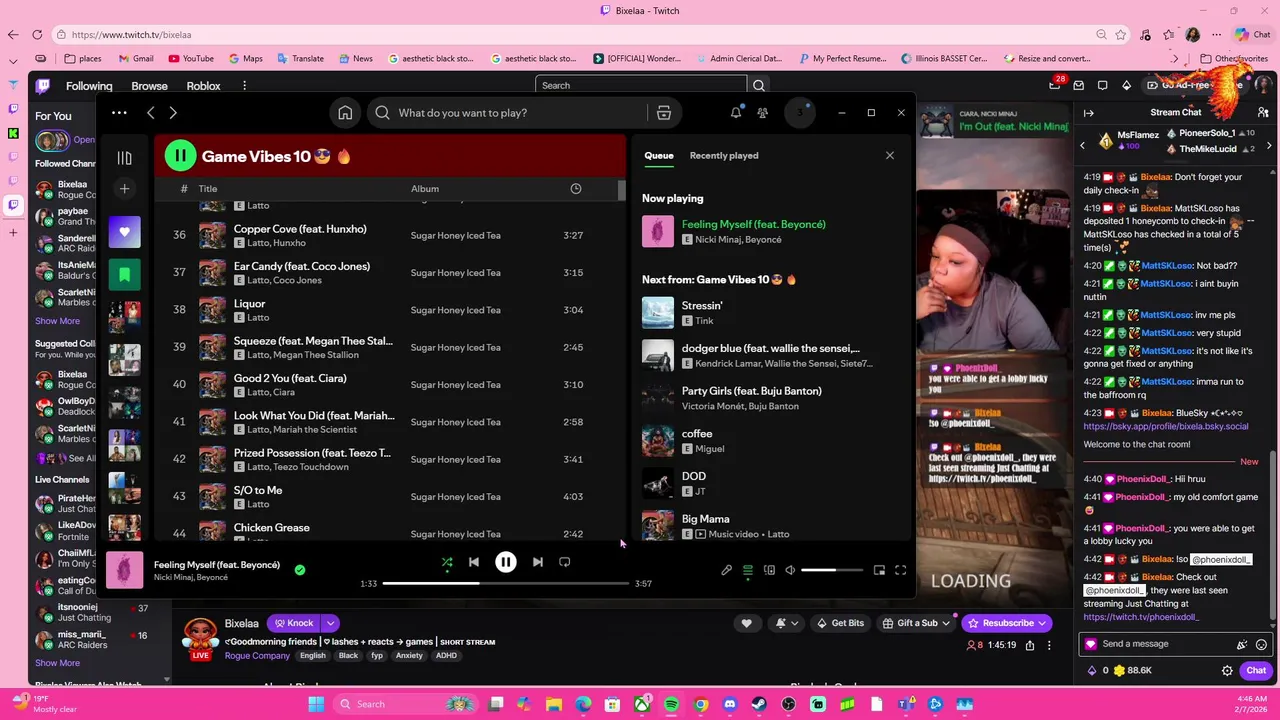Click the Gift a Sub button
Image resolution: width=1280 pixels, height=720 pixels.
click(917, 623)
